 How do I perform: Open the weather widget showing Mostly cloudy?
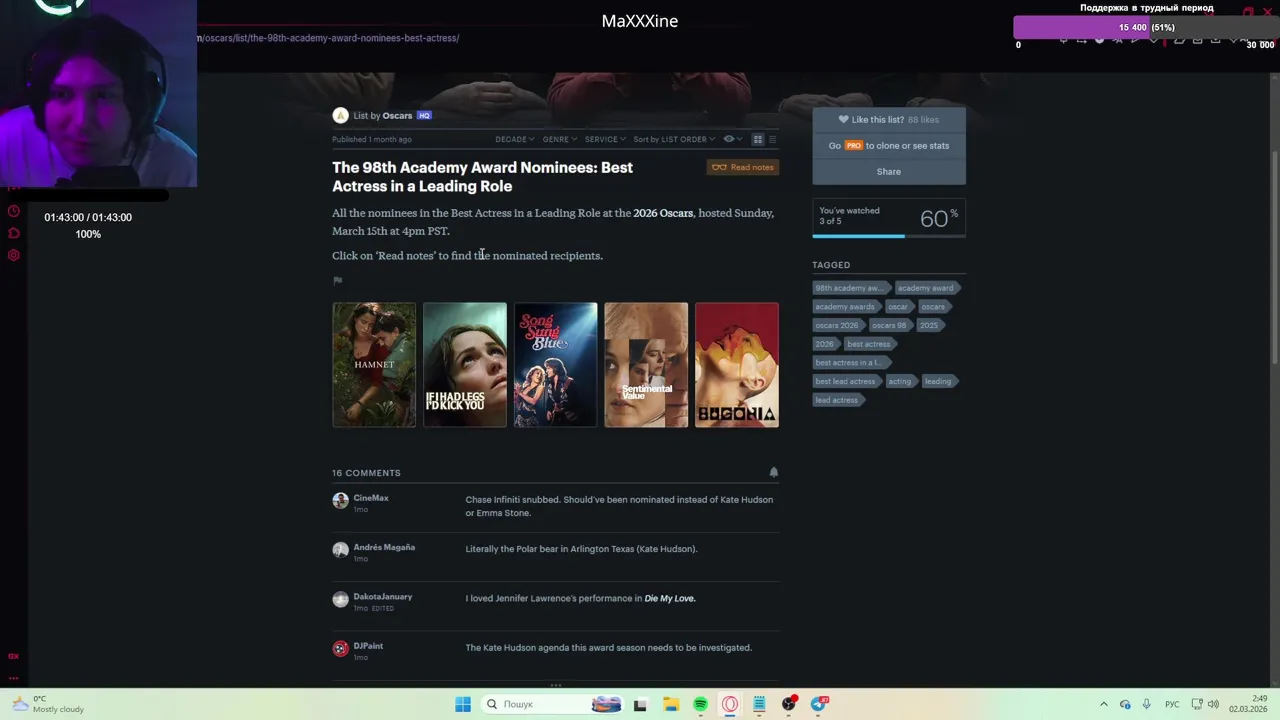45,704
